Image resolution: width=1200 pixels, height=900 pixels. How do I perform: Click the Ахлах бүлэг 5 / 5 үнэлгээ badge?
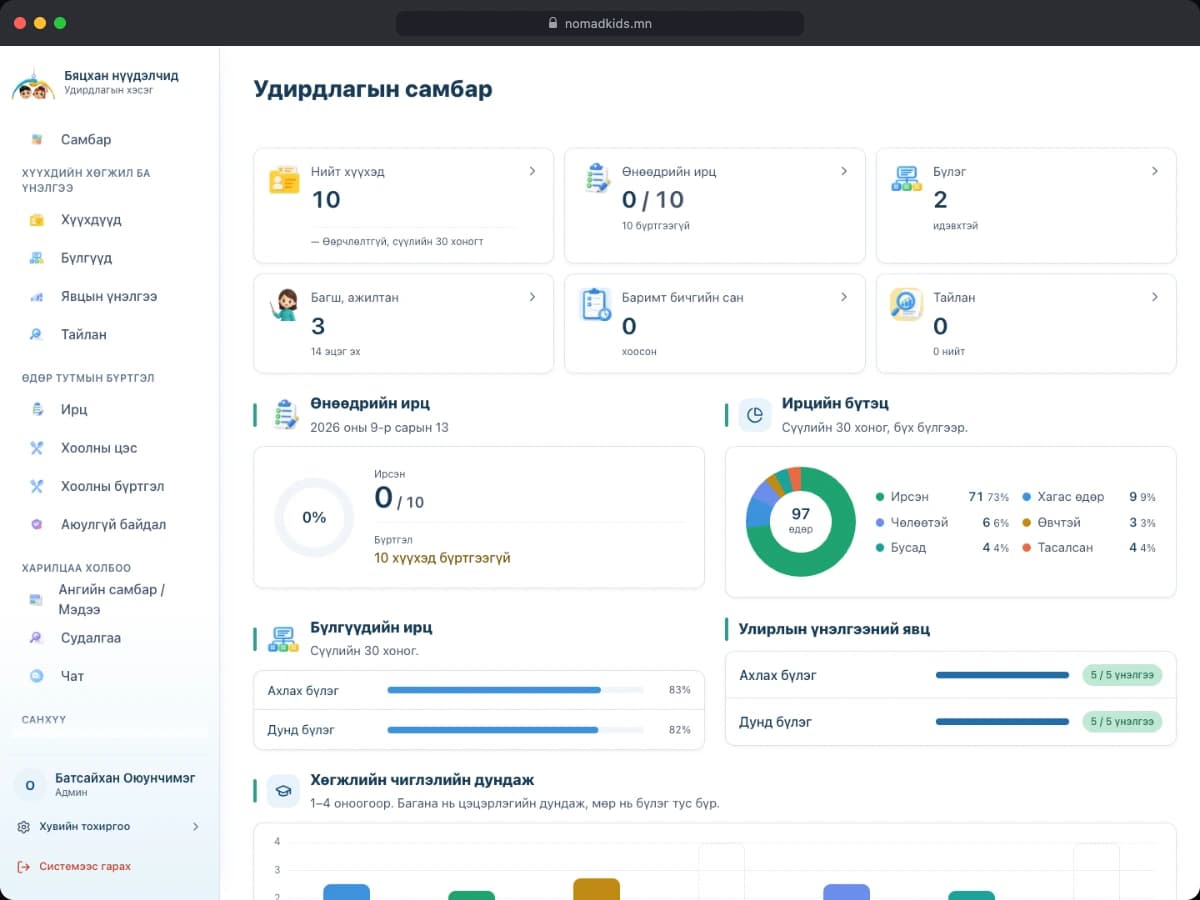coord(1122,675)
